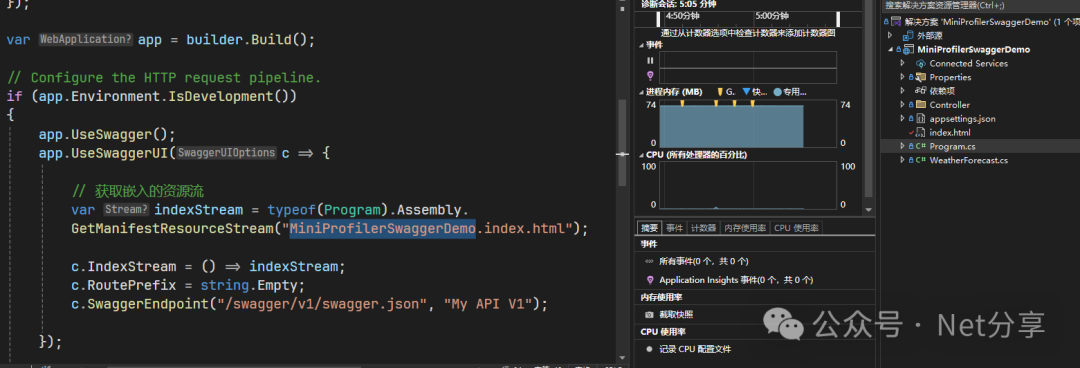
Task: Click the MiniProfilerSwaggerDemo project globe icon
Action: point(908,50)
